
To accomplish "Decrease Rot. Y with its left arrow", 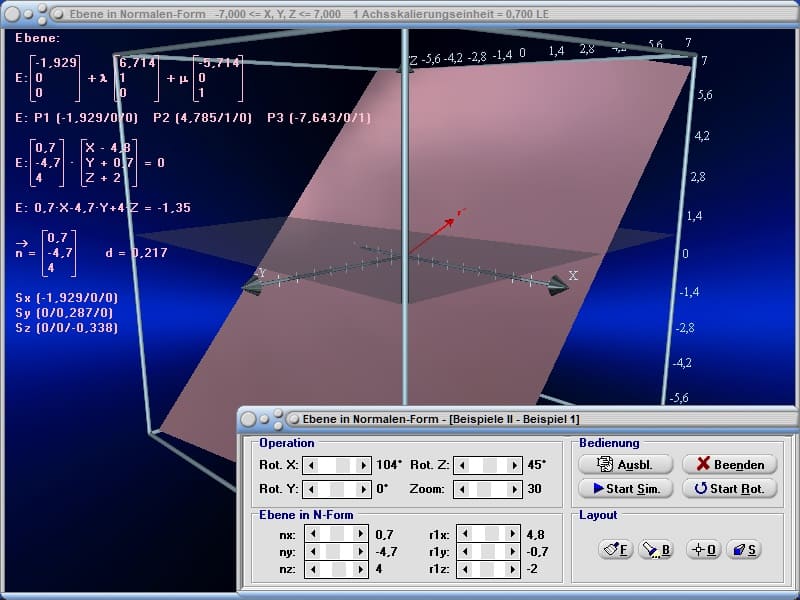I will point(311,489).
